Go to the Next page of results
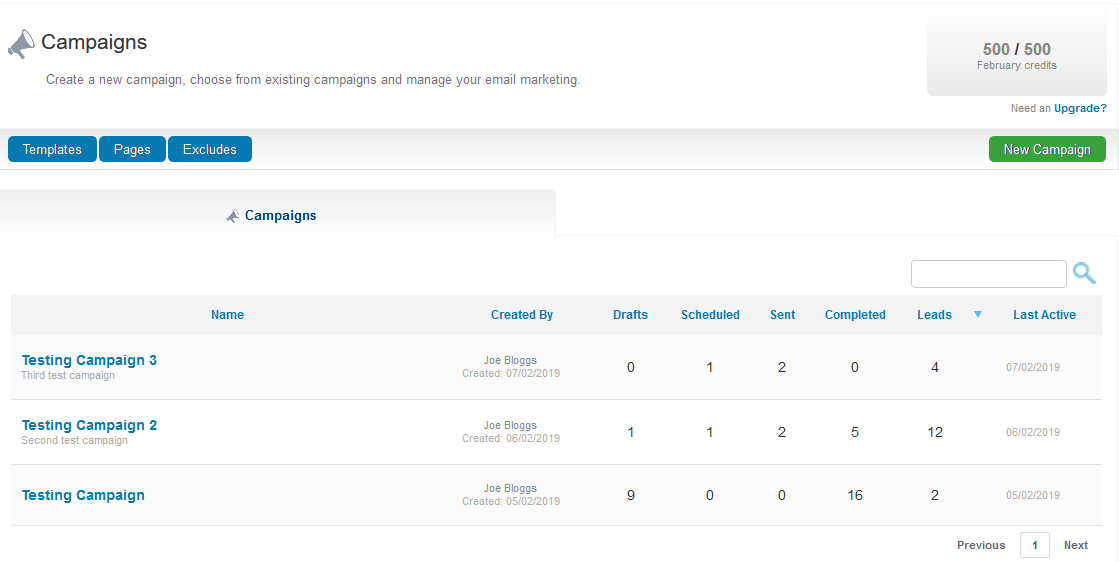 (x=1075, y=545)
